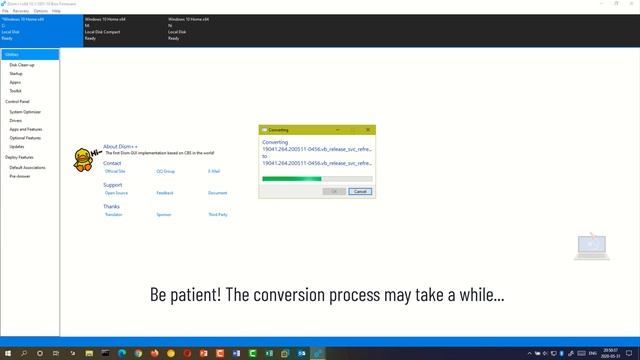This screenshot has height=360, width=640.
Task: Launch Microsoft Edge from the taskbar
Action: (x=122, y=353)
